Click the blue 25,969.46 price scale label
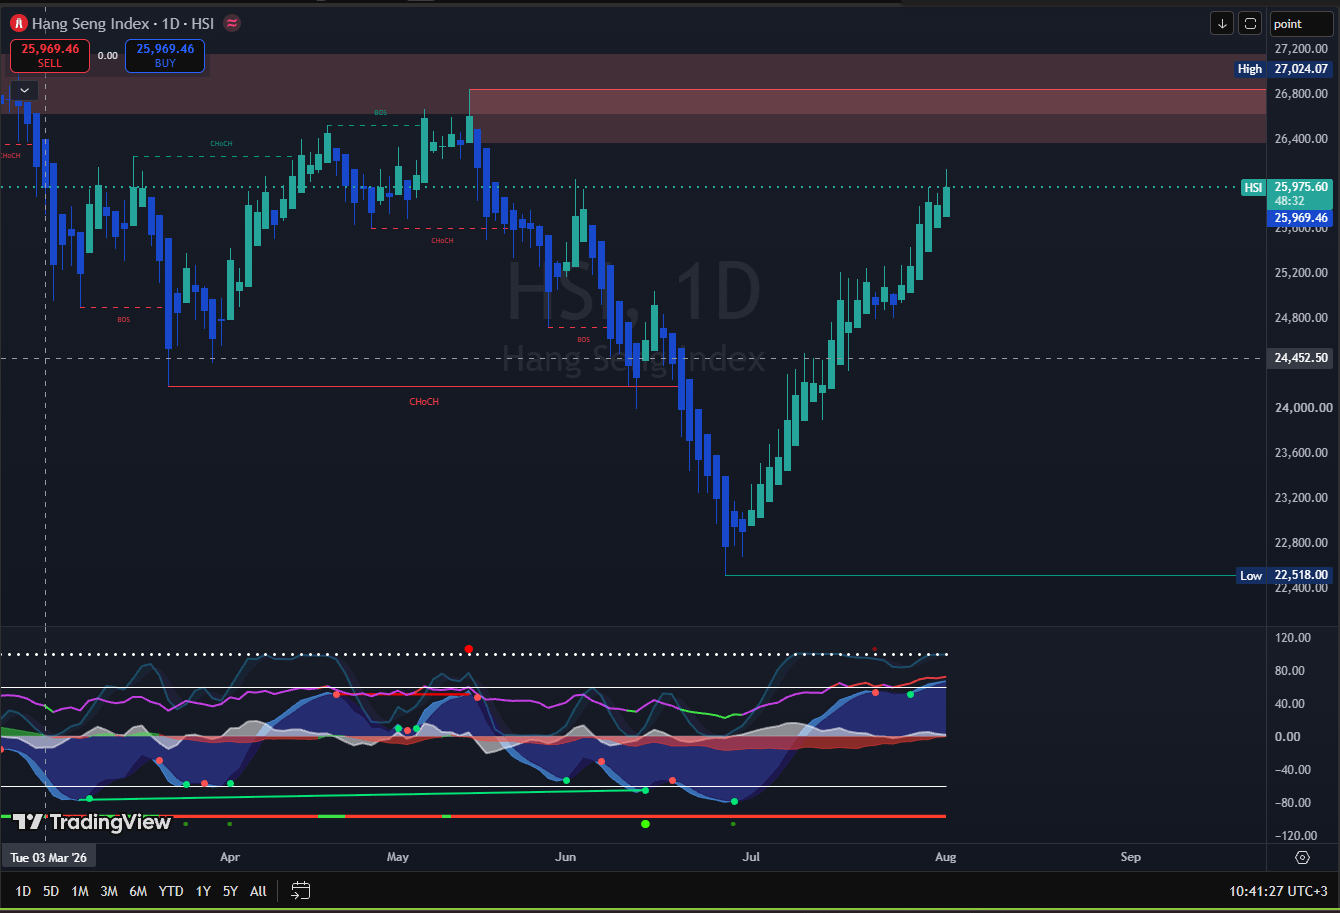1340x913 pixels. [1301, 218]
